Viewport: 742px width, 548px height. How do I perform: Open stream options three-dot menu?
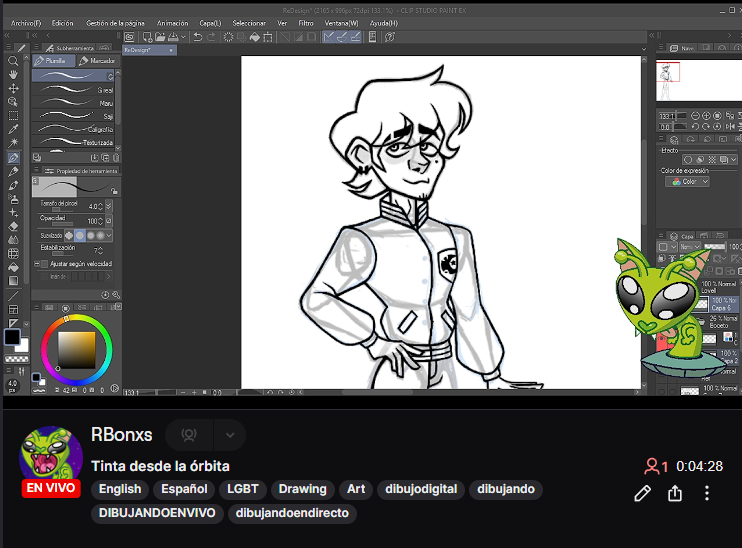(707, 493)
